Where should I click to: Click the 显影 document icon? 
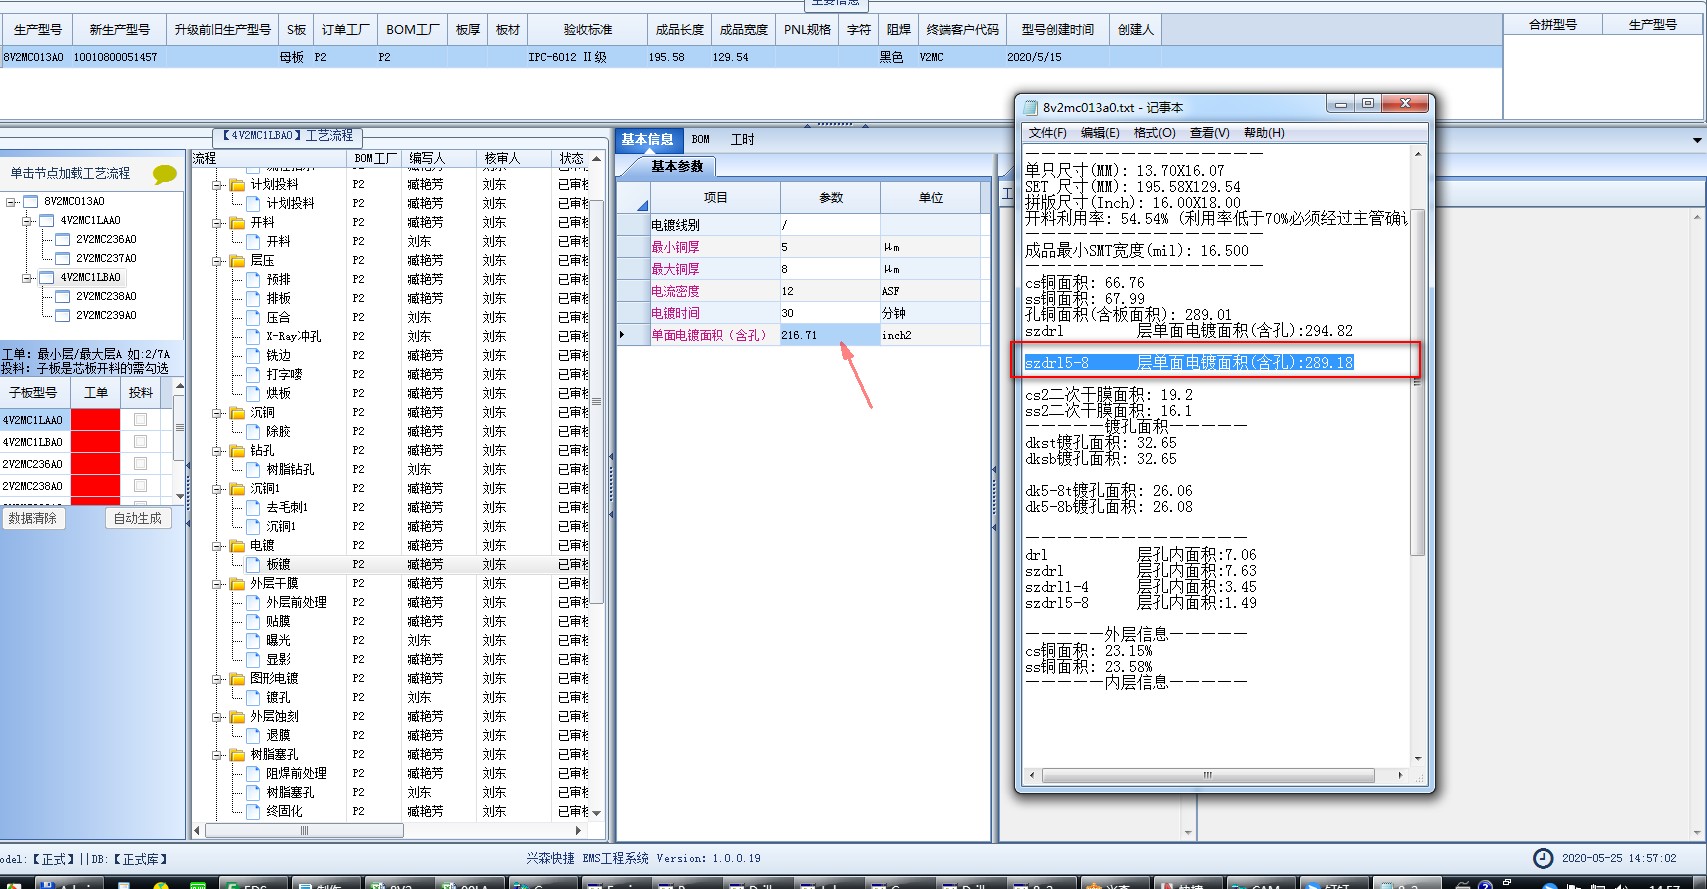click(254, 660)
